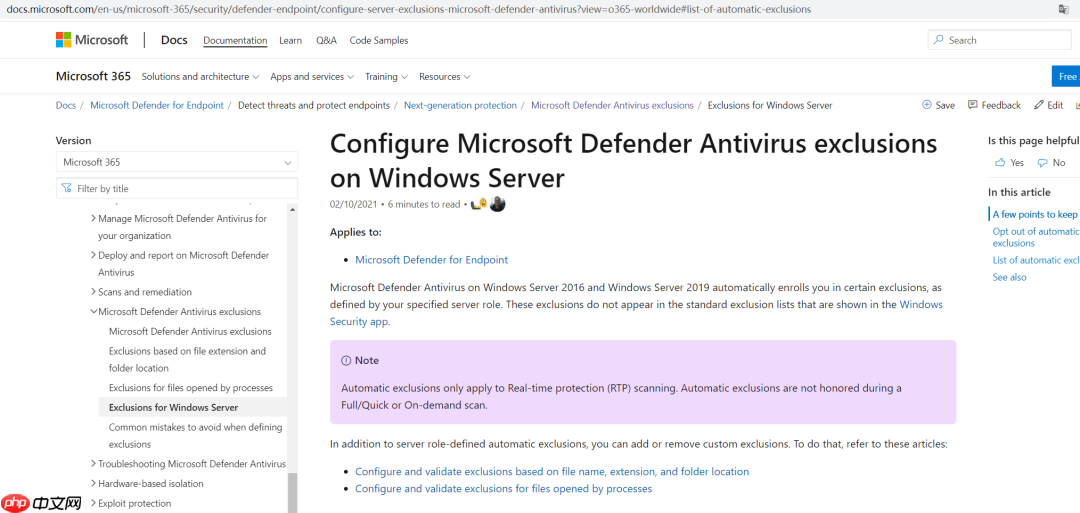The height and width of the screenshot is (513, 1080).
Task: Jump to See also section
Action: 1009,277
